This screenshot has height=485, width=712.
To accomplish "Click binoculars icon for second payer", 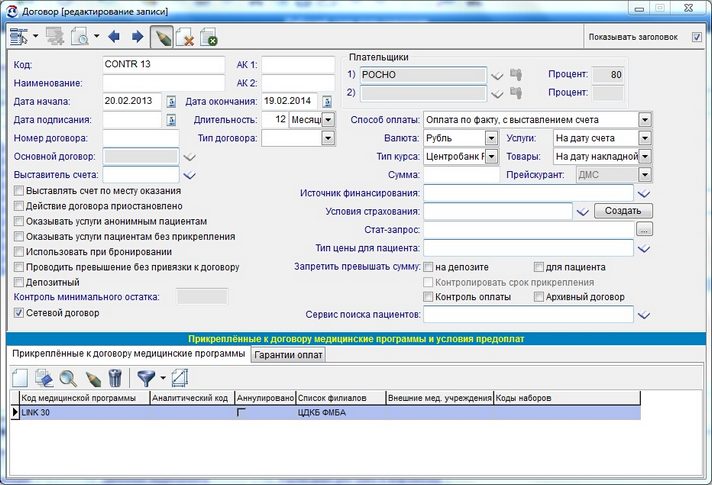I will pyautogui.click(x=515, y=93).
